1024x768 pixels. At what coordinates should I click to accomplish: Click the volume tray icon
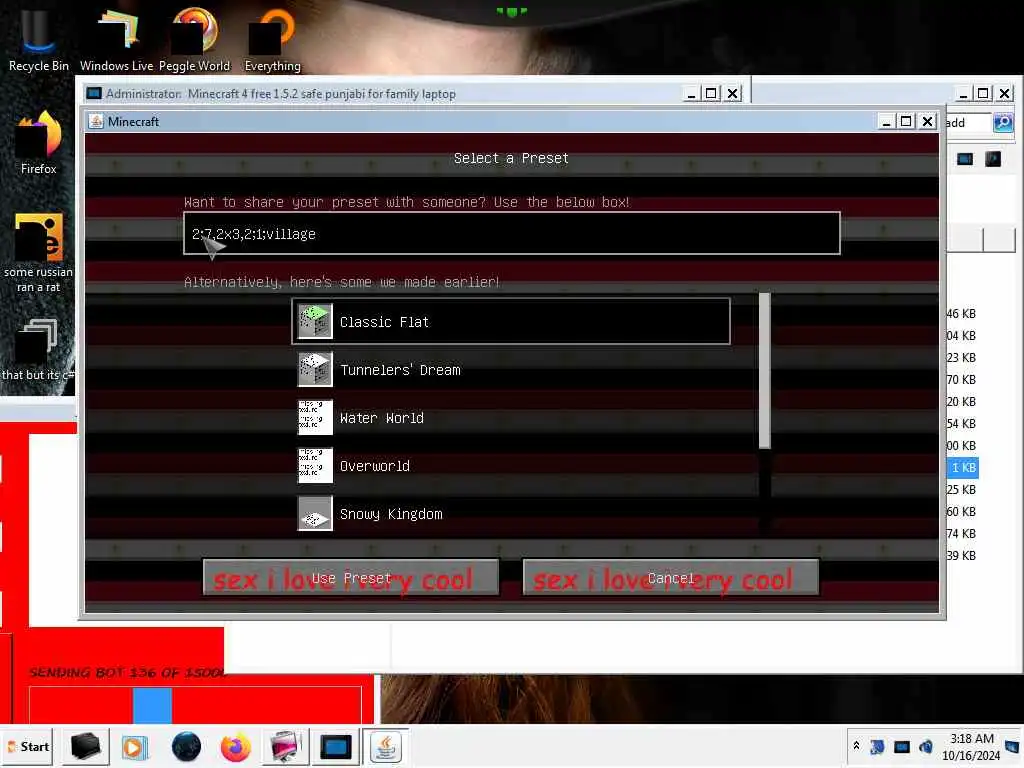point(925,746)
